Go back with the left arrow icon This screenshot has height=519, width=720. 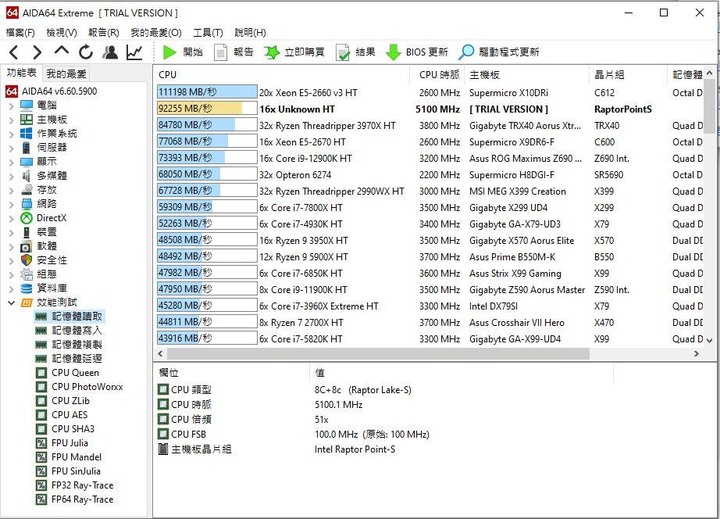(13, 52)
